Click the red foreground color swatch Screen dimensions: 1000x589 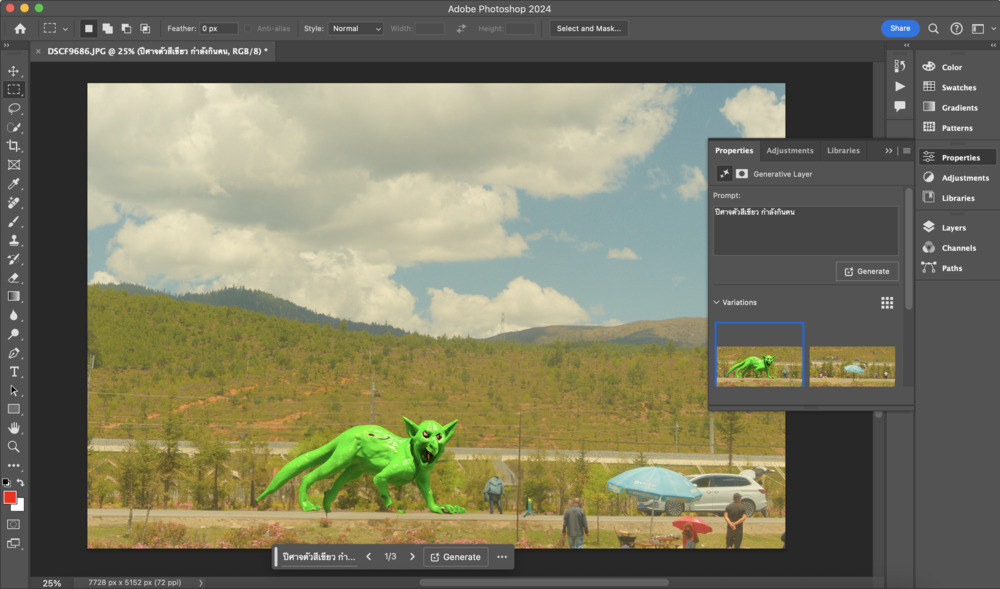10,497
